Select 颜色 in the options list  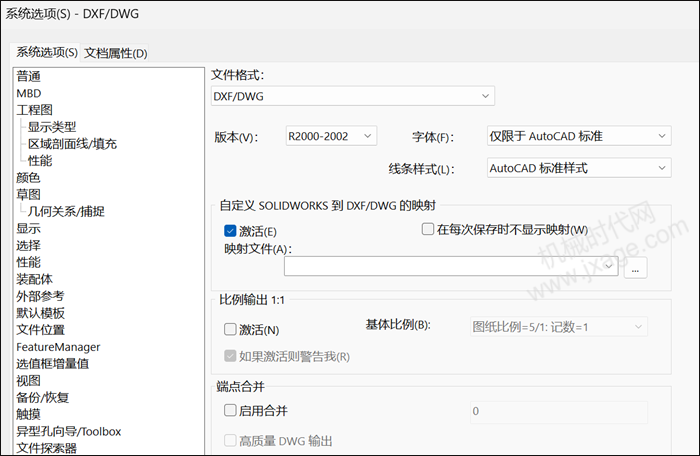pos(28,178)
